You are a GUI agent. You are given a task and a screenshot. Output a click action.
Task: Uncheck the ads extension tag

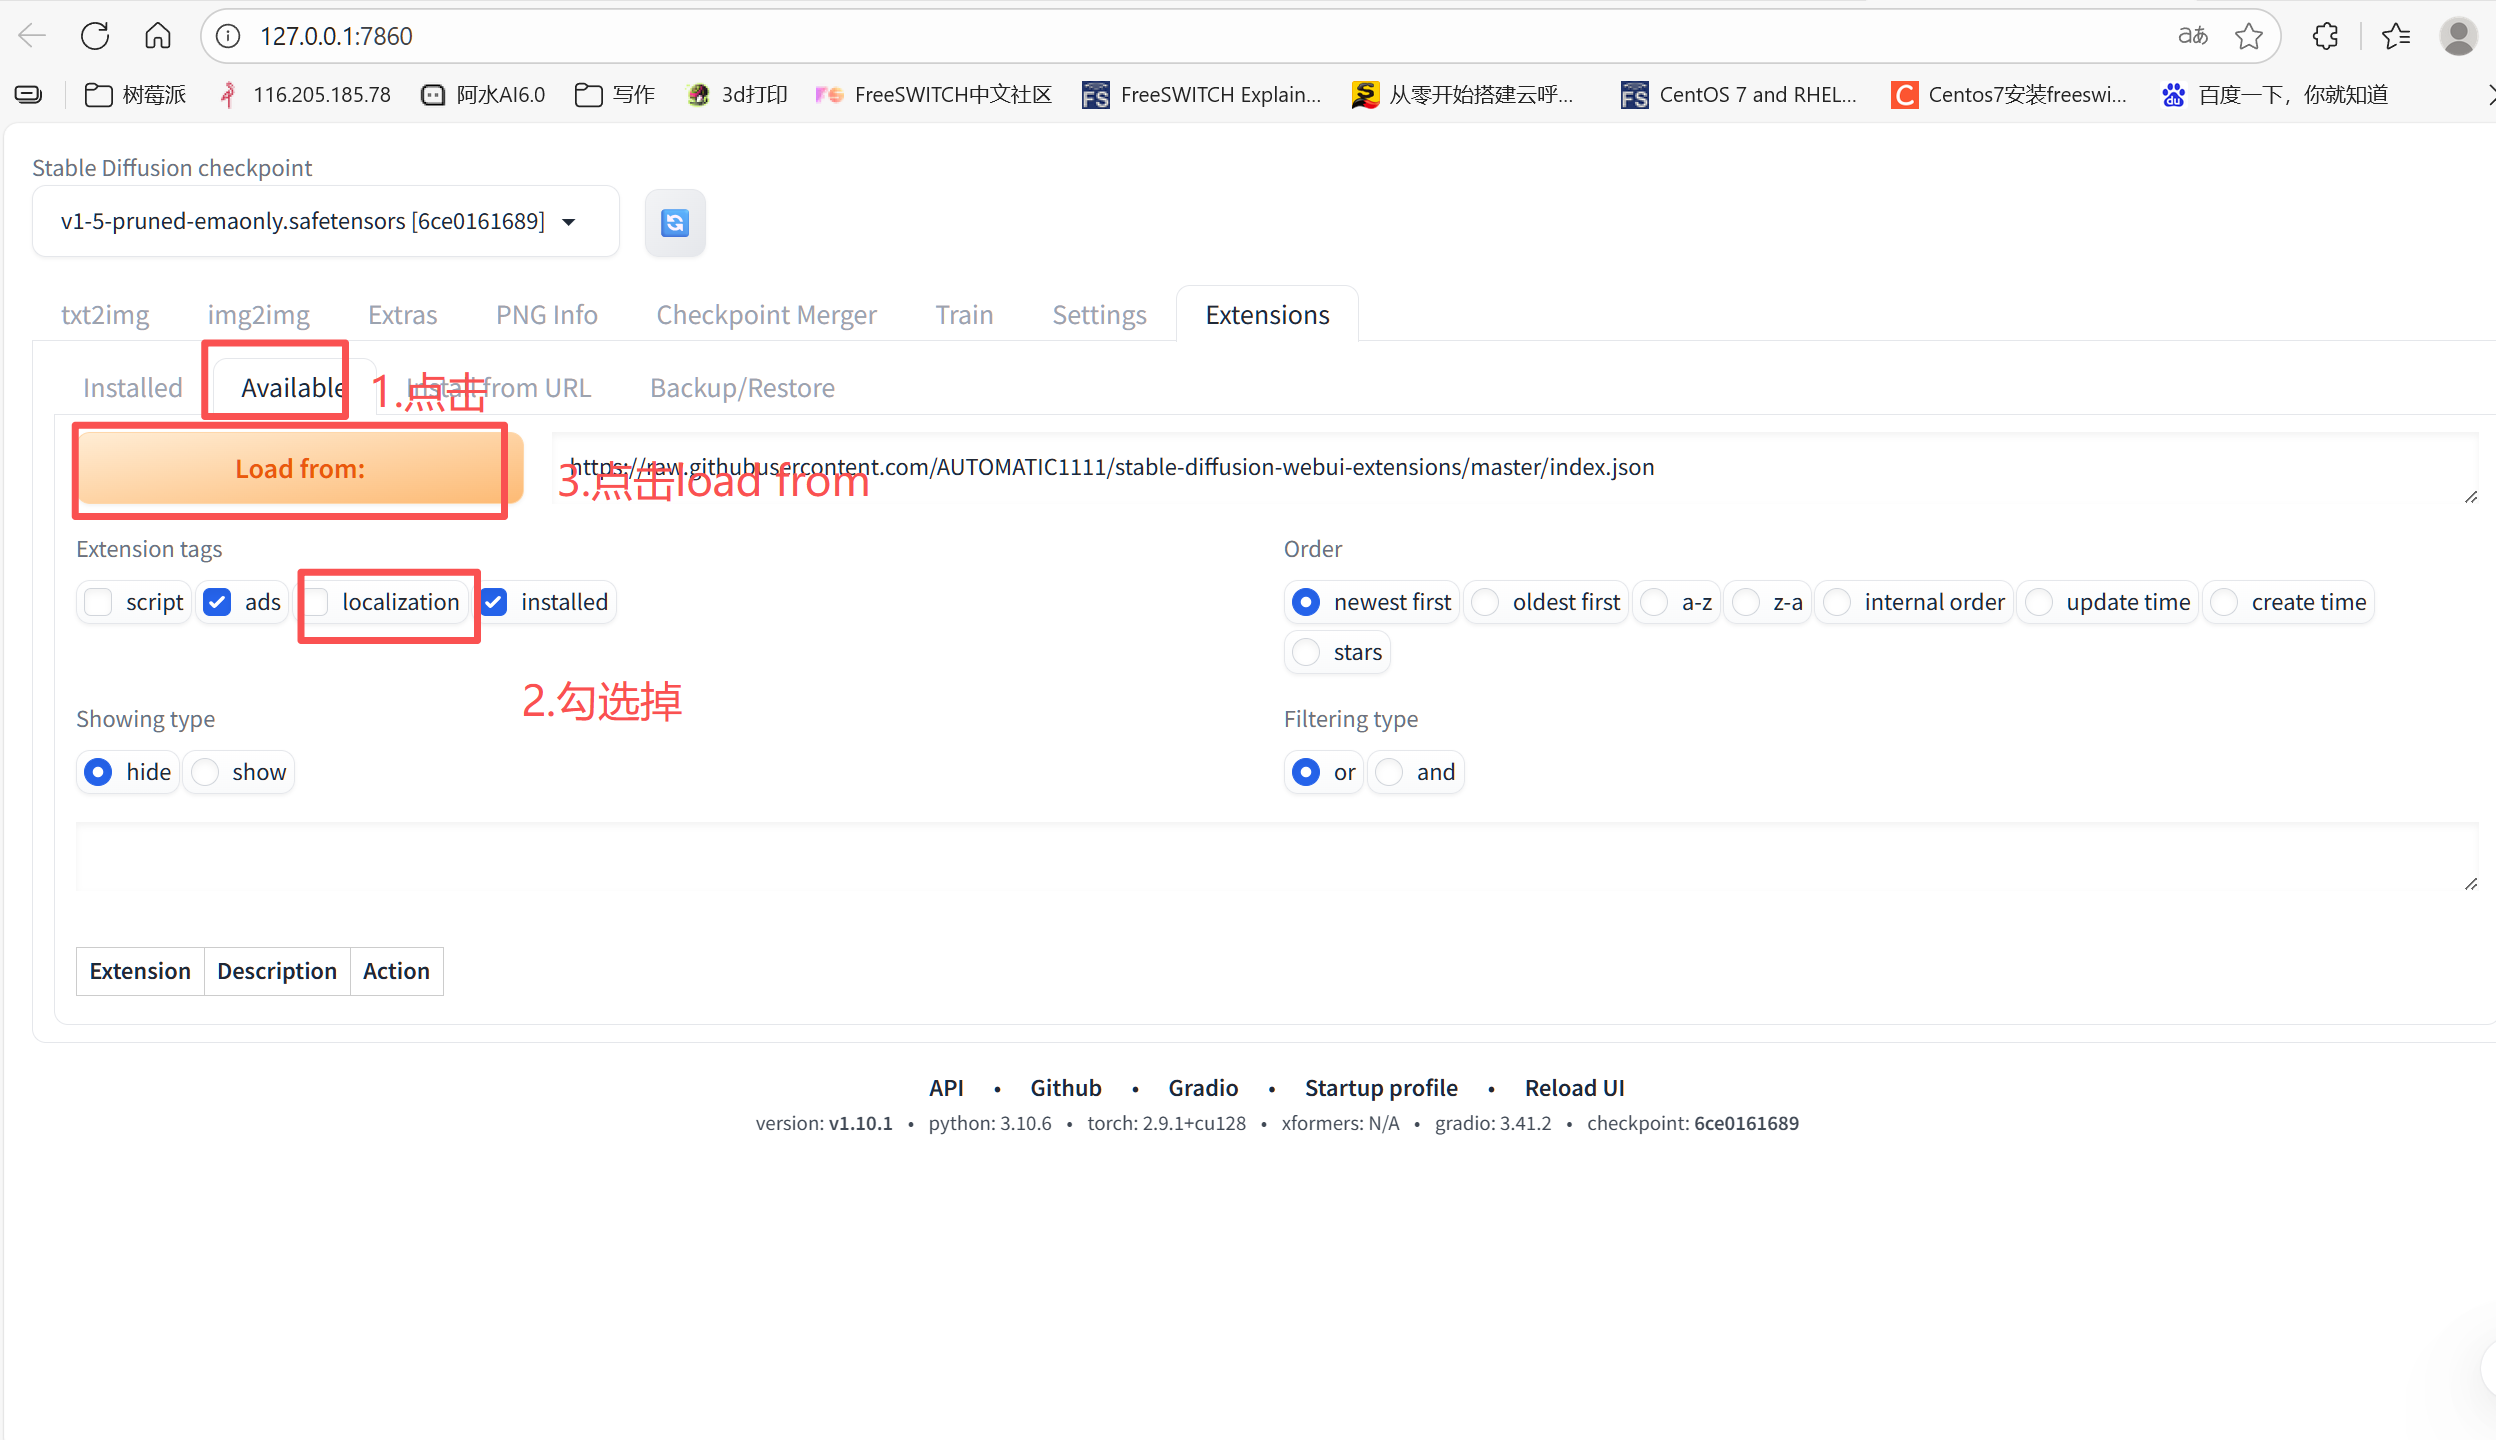[x=217, y=602]
